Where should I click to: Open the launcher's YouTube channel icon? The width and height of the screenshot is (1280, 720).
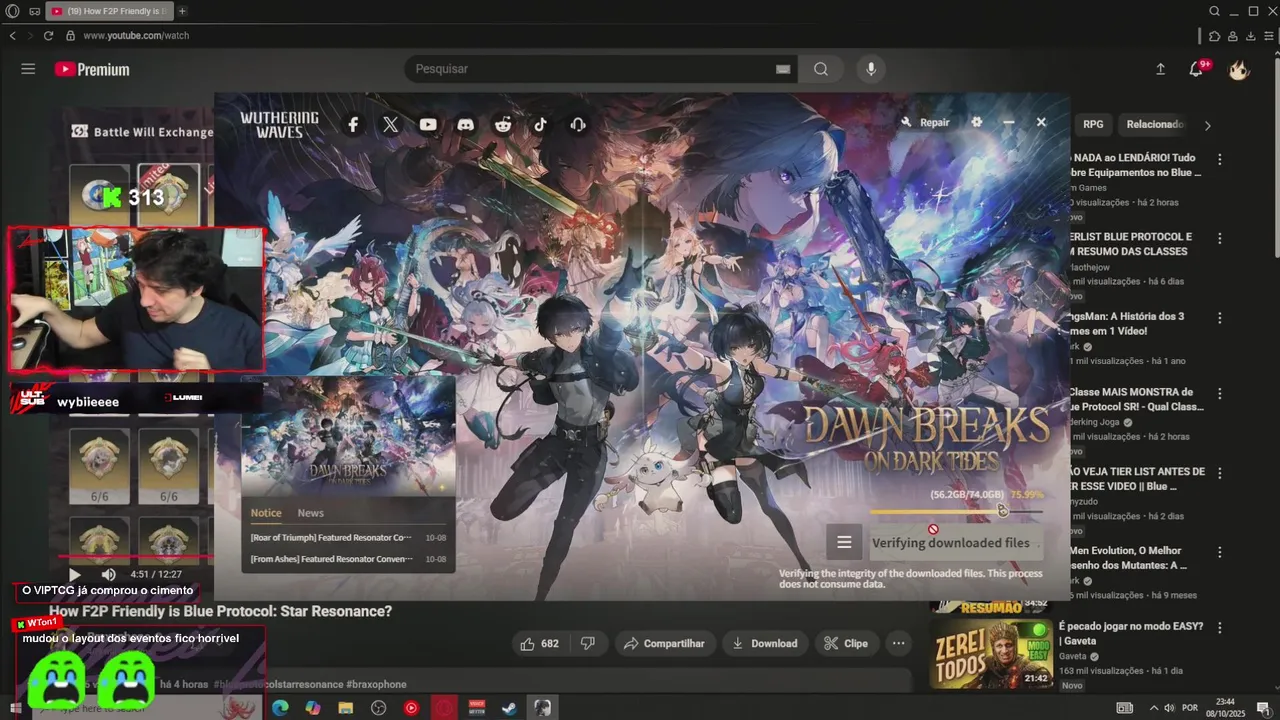[428, 124]
